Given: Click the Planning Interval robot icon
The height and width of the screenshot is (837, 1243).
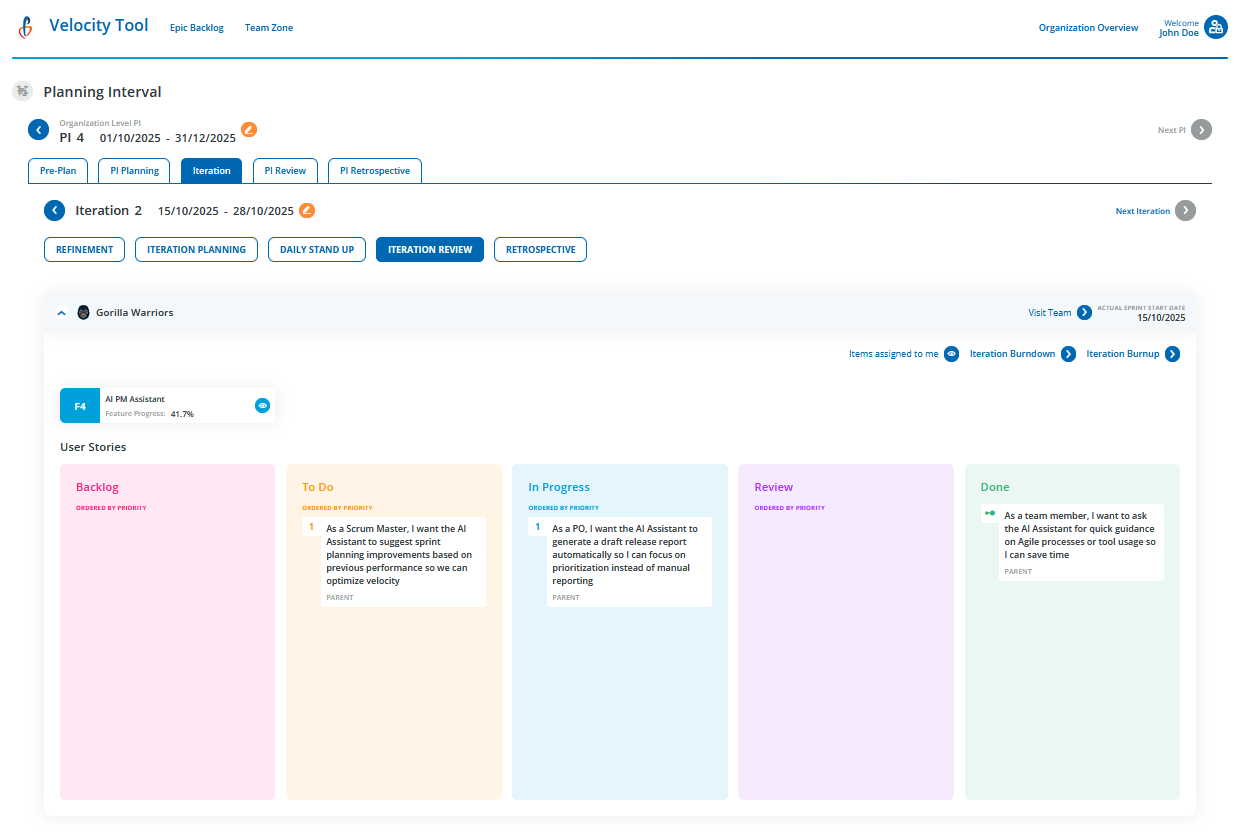Looking at the screenshot, I should point(21,90).
